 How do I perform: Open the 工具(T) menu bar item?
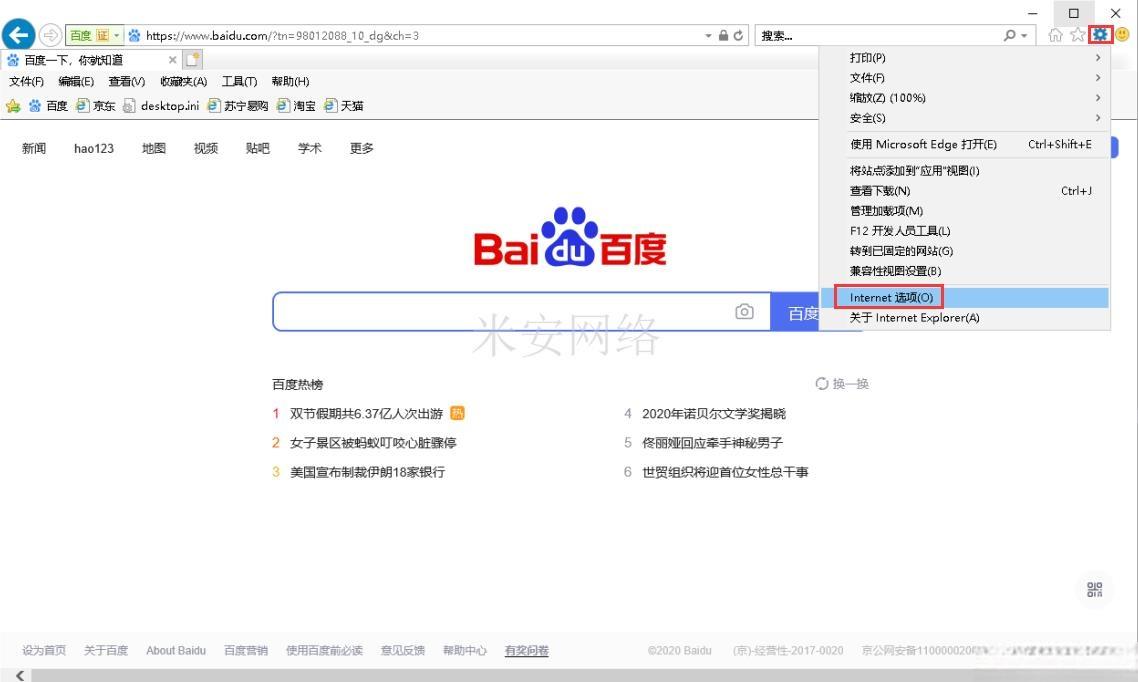click(240, 81)
